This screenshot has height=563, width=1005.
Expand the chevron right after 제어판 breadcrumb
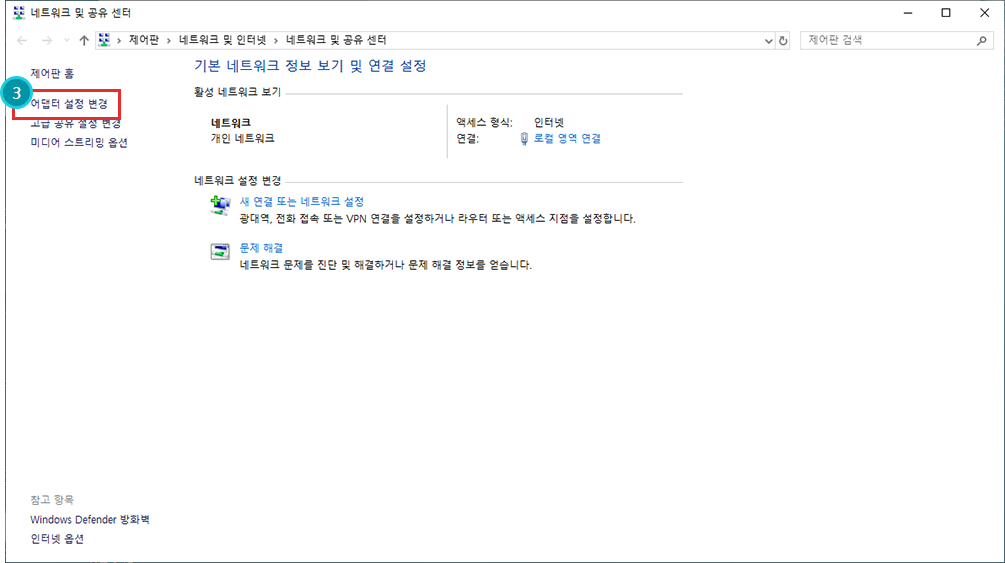coord(169,40)
